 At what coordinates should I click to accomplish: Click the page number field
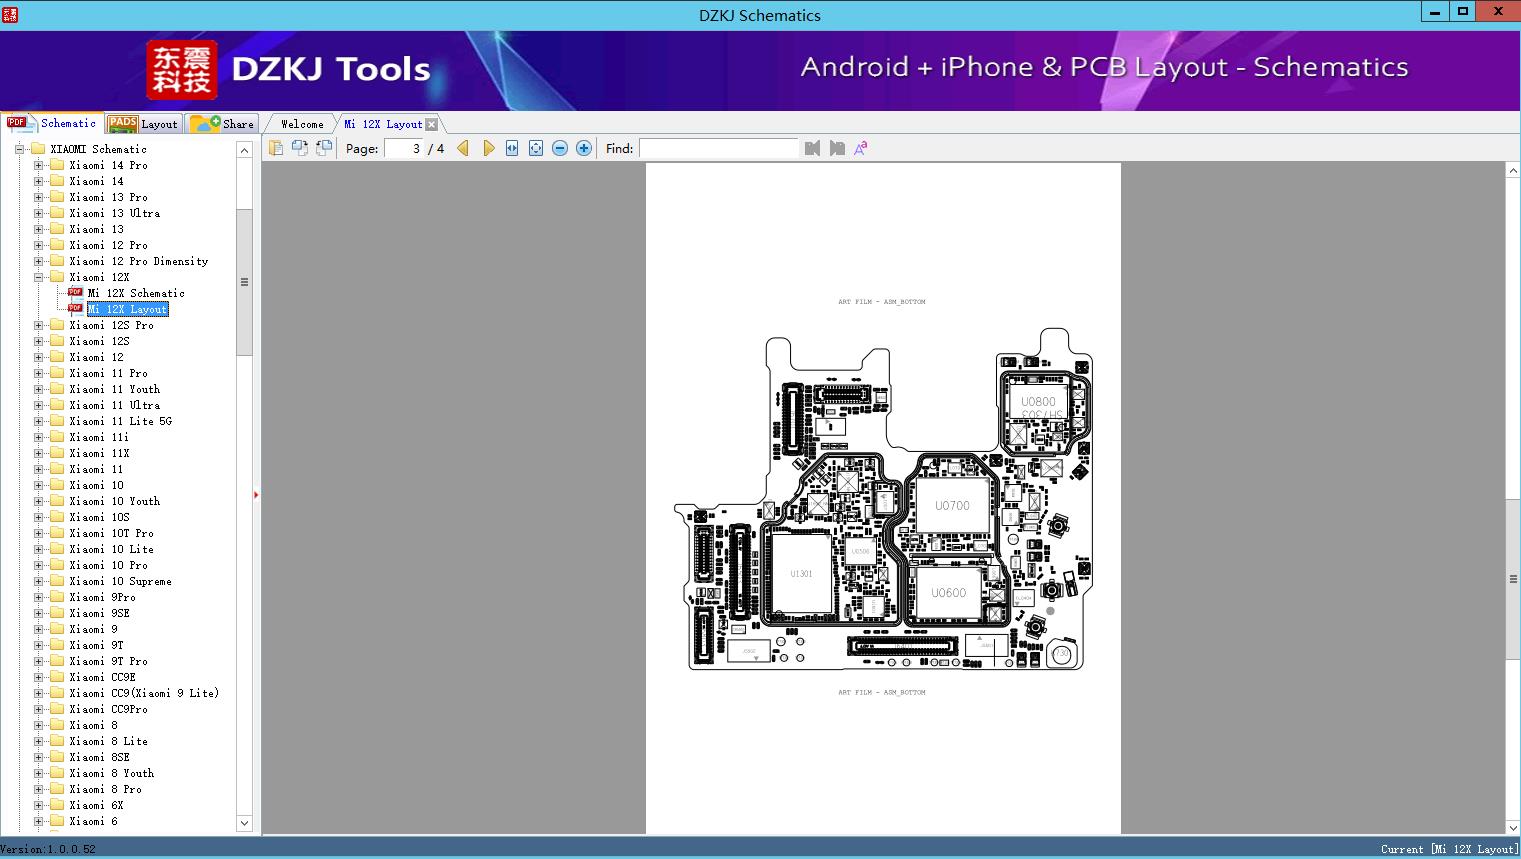pos(404,148)
